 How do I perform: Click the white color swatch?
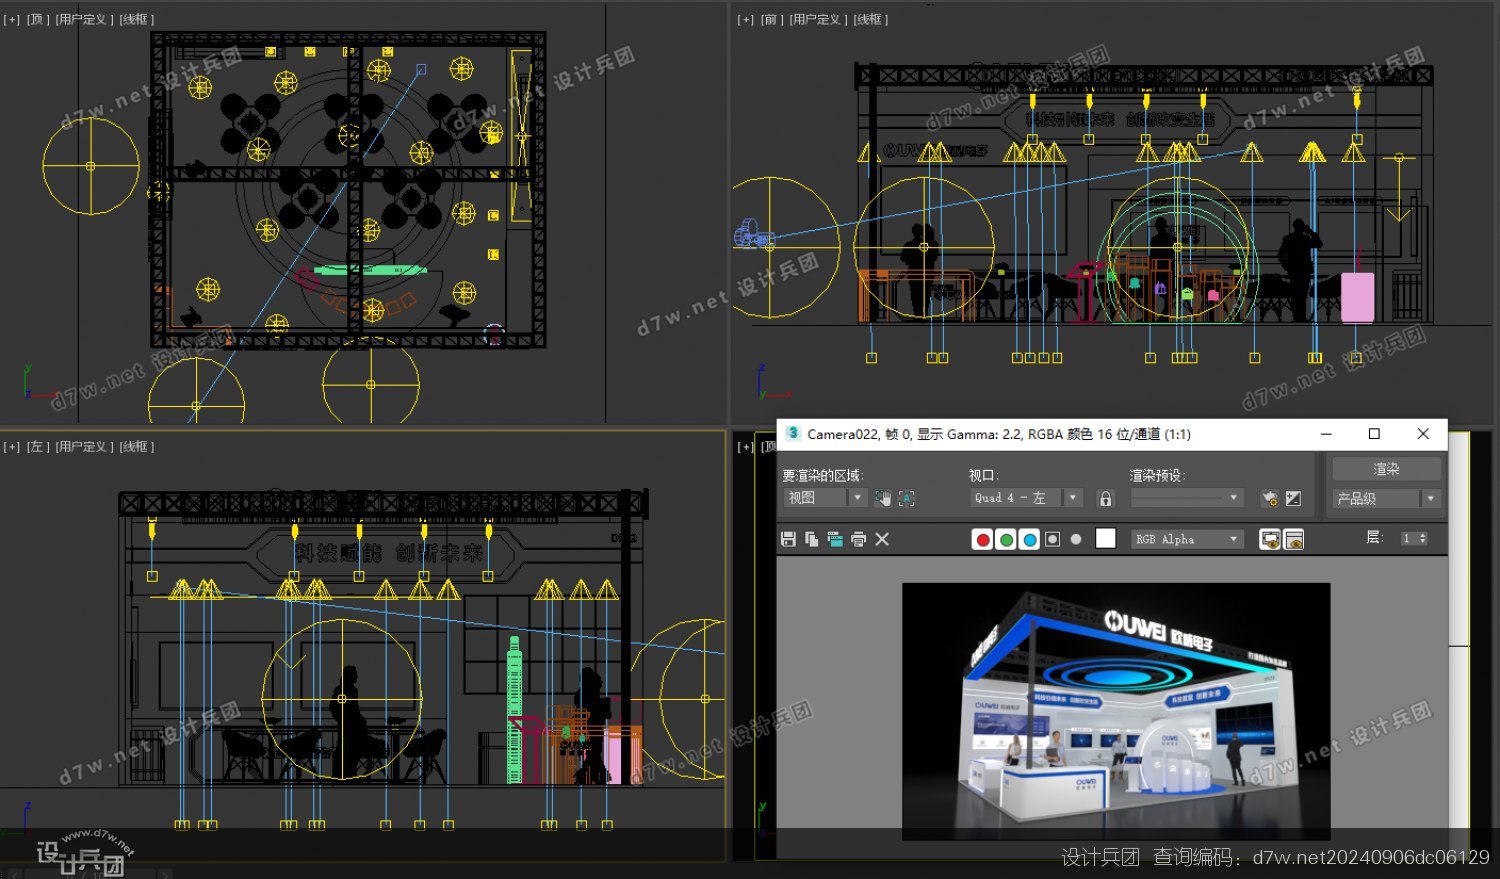coord(1105,539)
